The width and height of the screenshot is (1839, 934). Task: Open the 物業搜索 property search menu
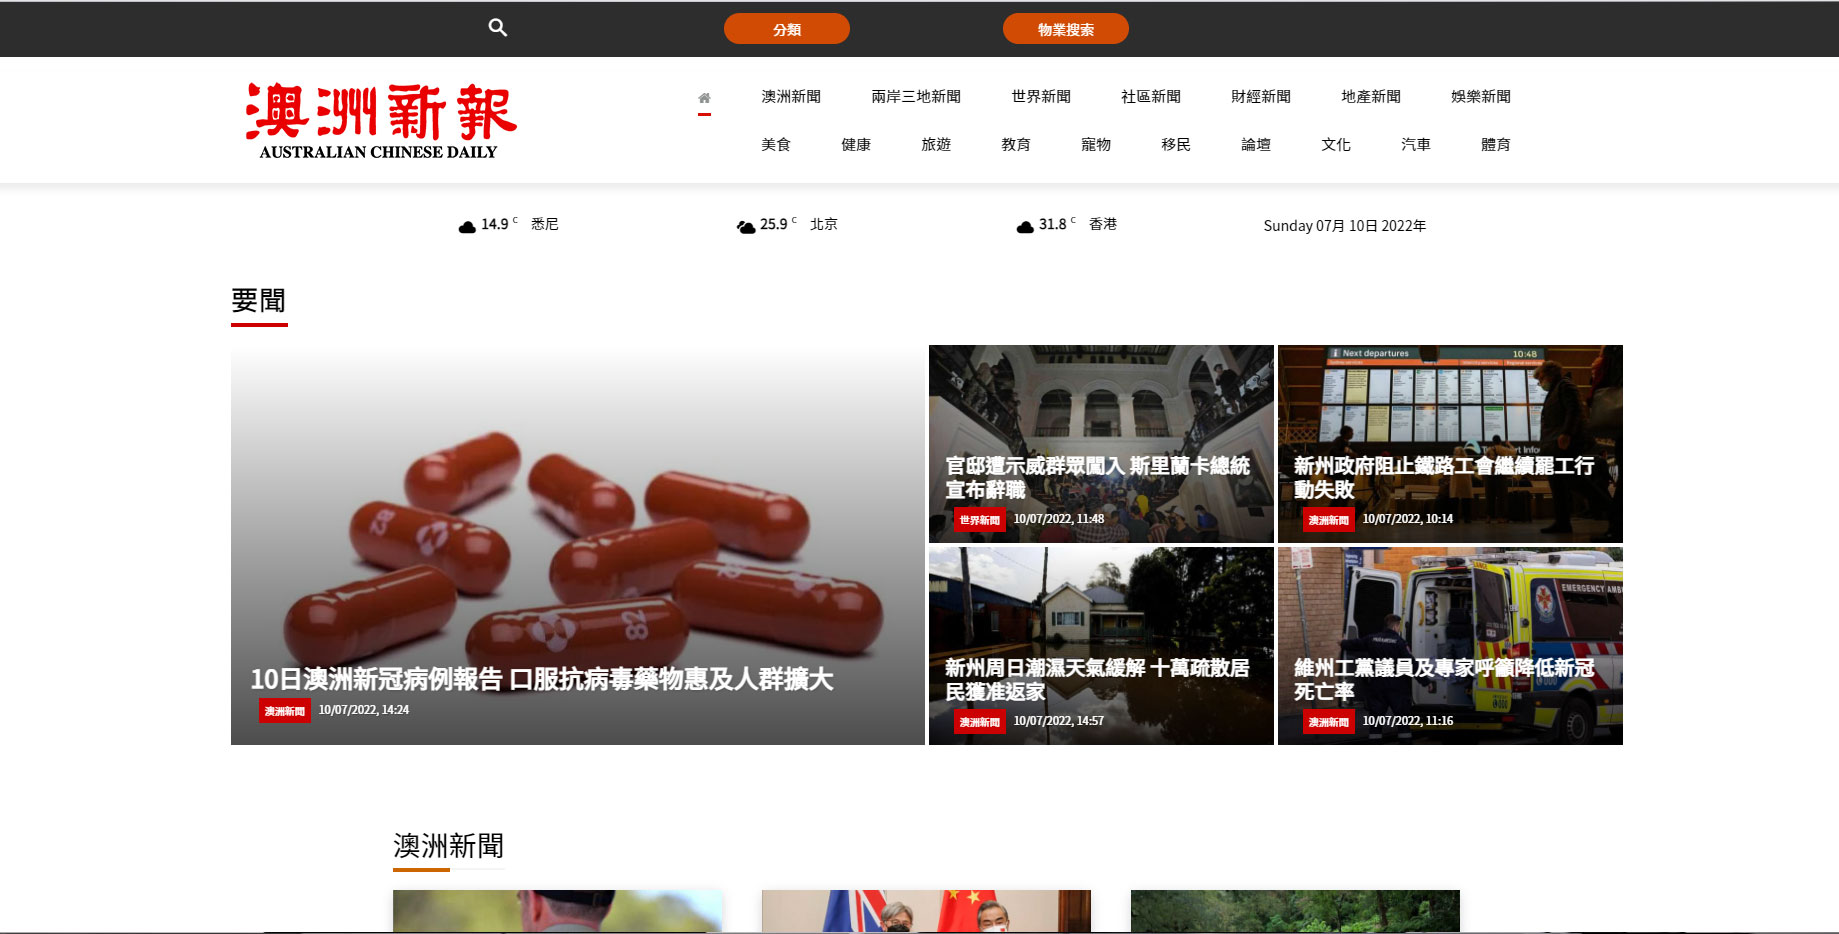[x=1065, y=28]
